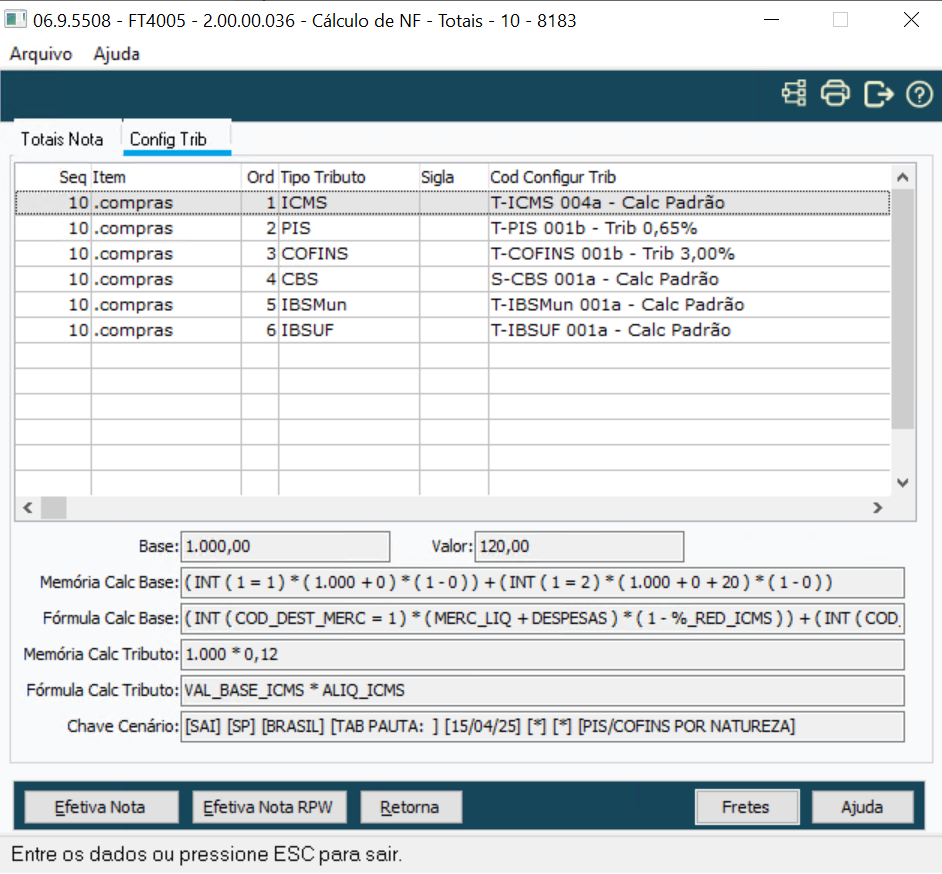Click the Memória Calc Base field
This screenshot has width=942, height=874.
point(542,583)
